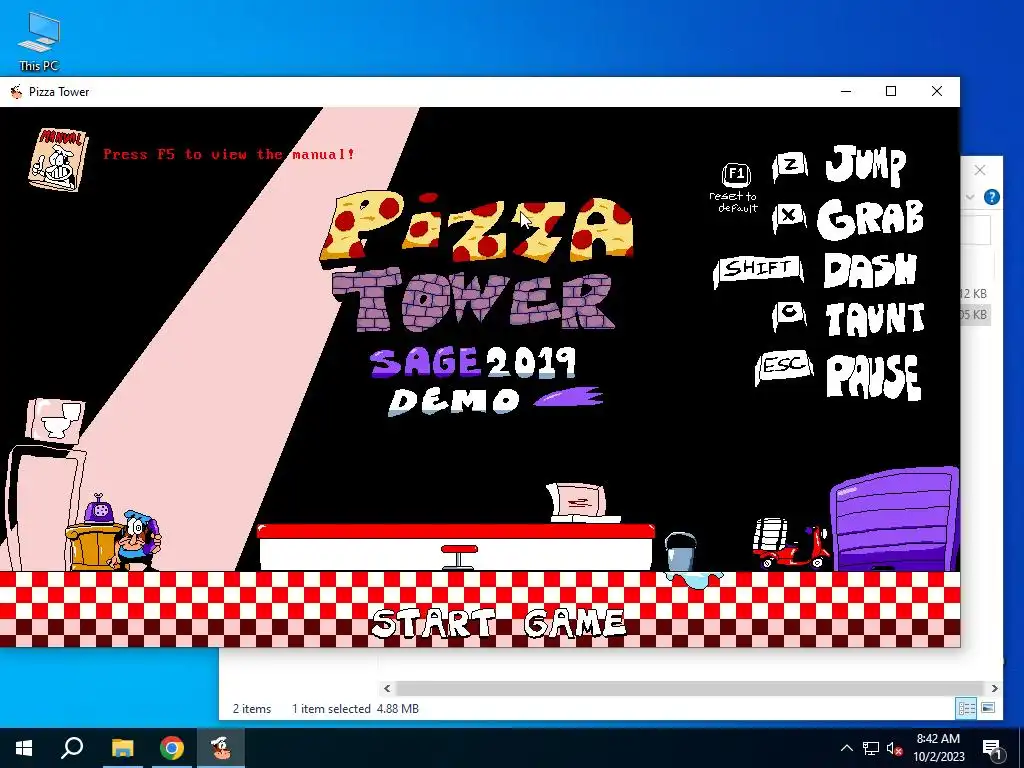This screenshot has height=768, width=1024.
Task: Switch File Explorer to details view
Action: (967, 708)
